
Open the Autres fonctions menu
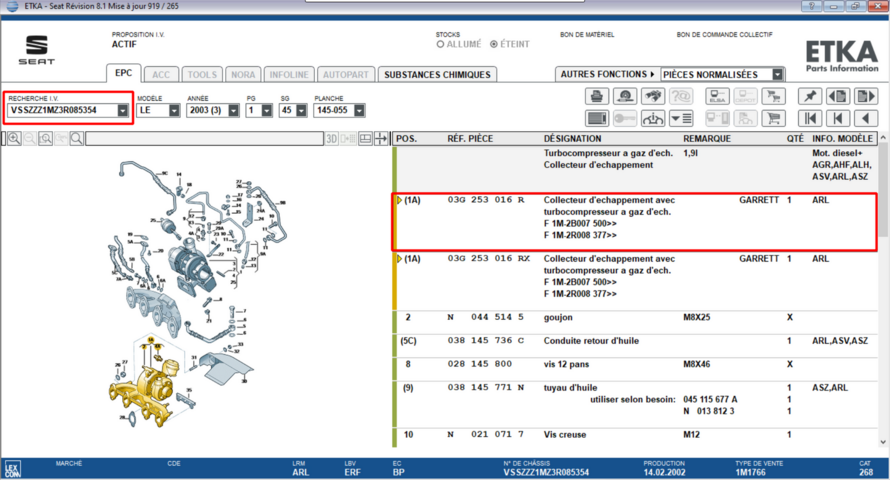[607, 74]
